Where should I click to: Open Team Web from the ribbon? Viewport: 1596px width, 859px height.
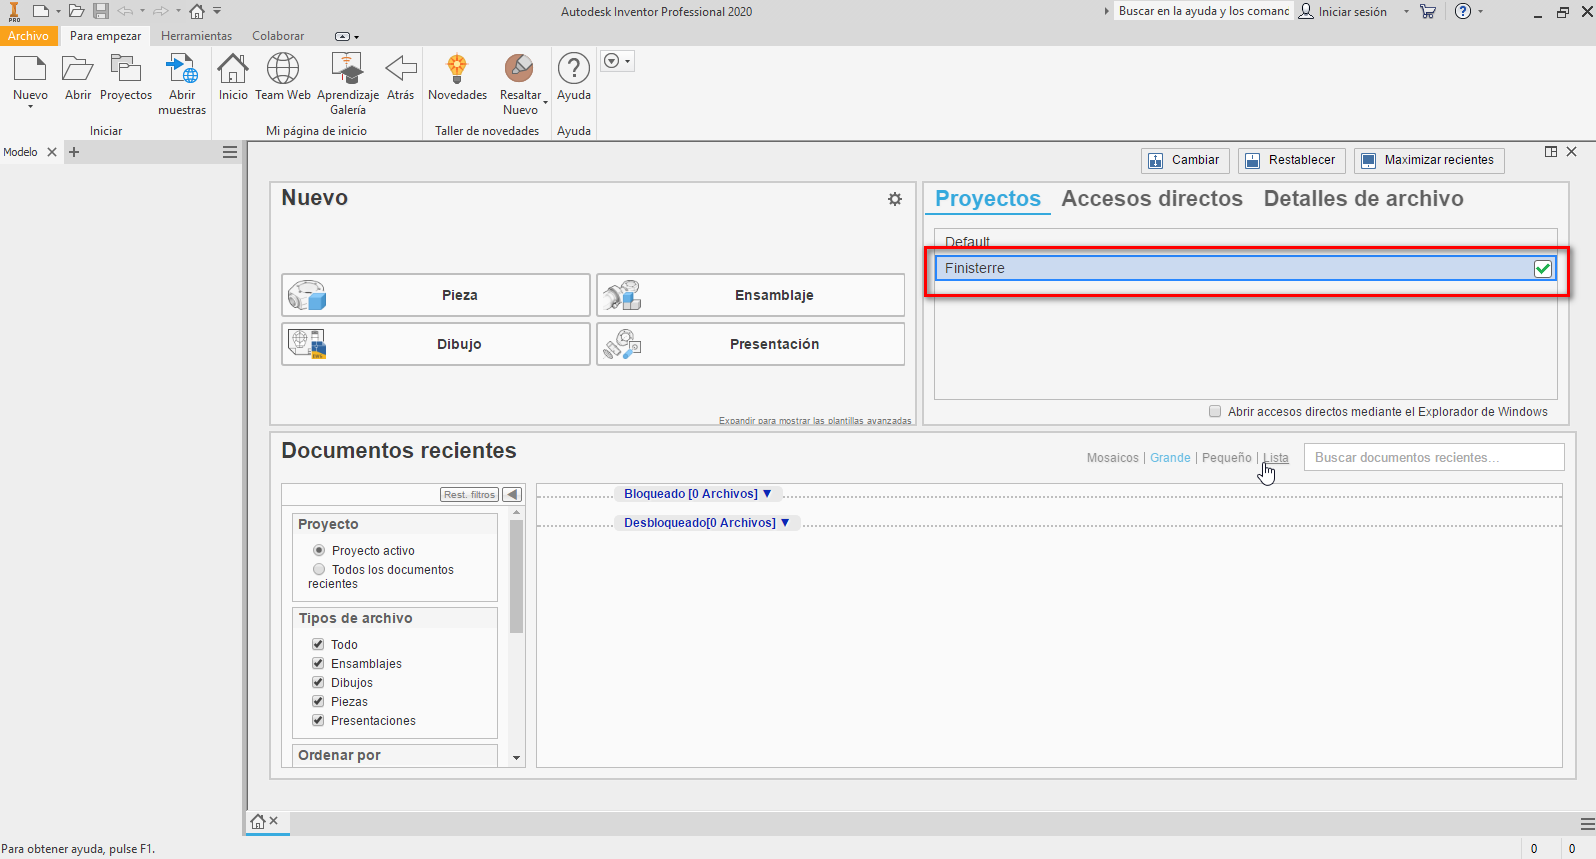283,70
